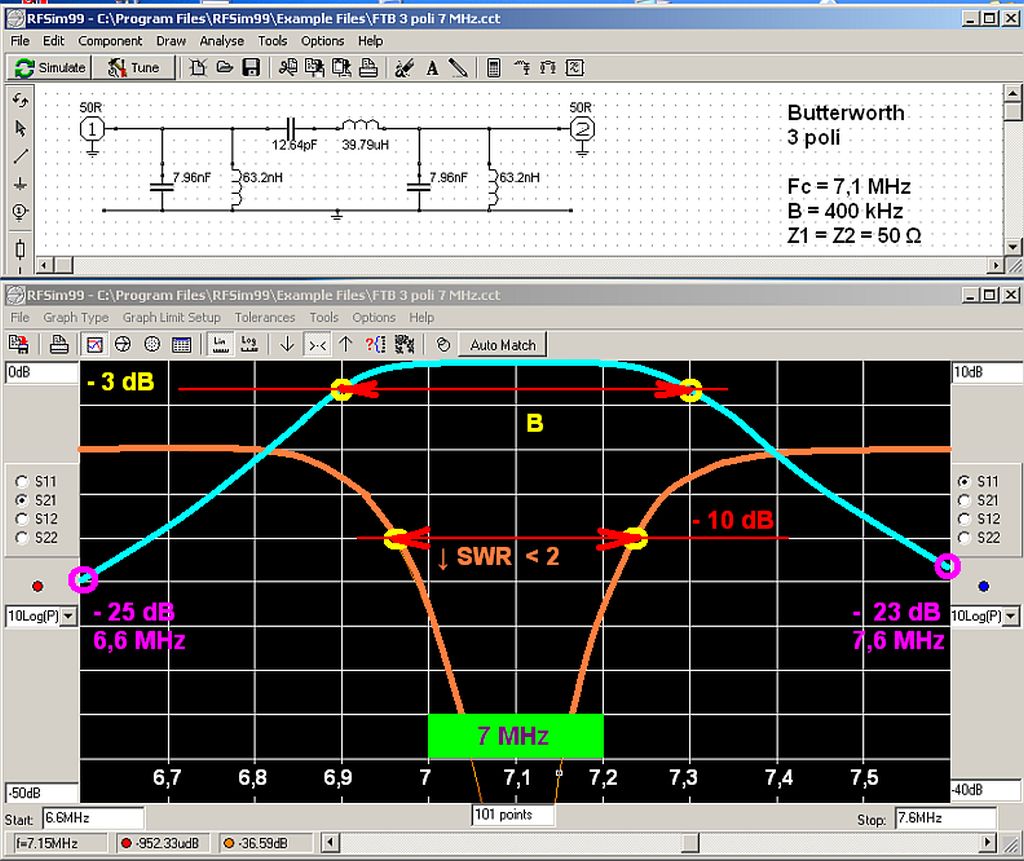Run the Simulate button
Image resolution: width=1024 pixels, height=861 pixels.
[x=50, y=67]
